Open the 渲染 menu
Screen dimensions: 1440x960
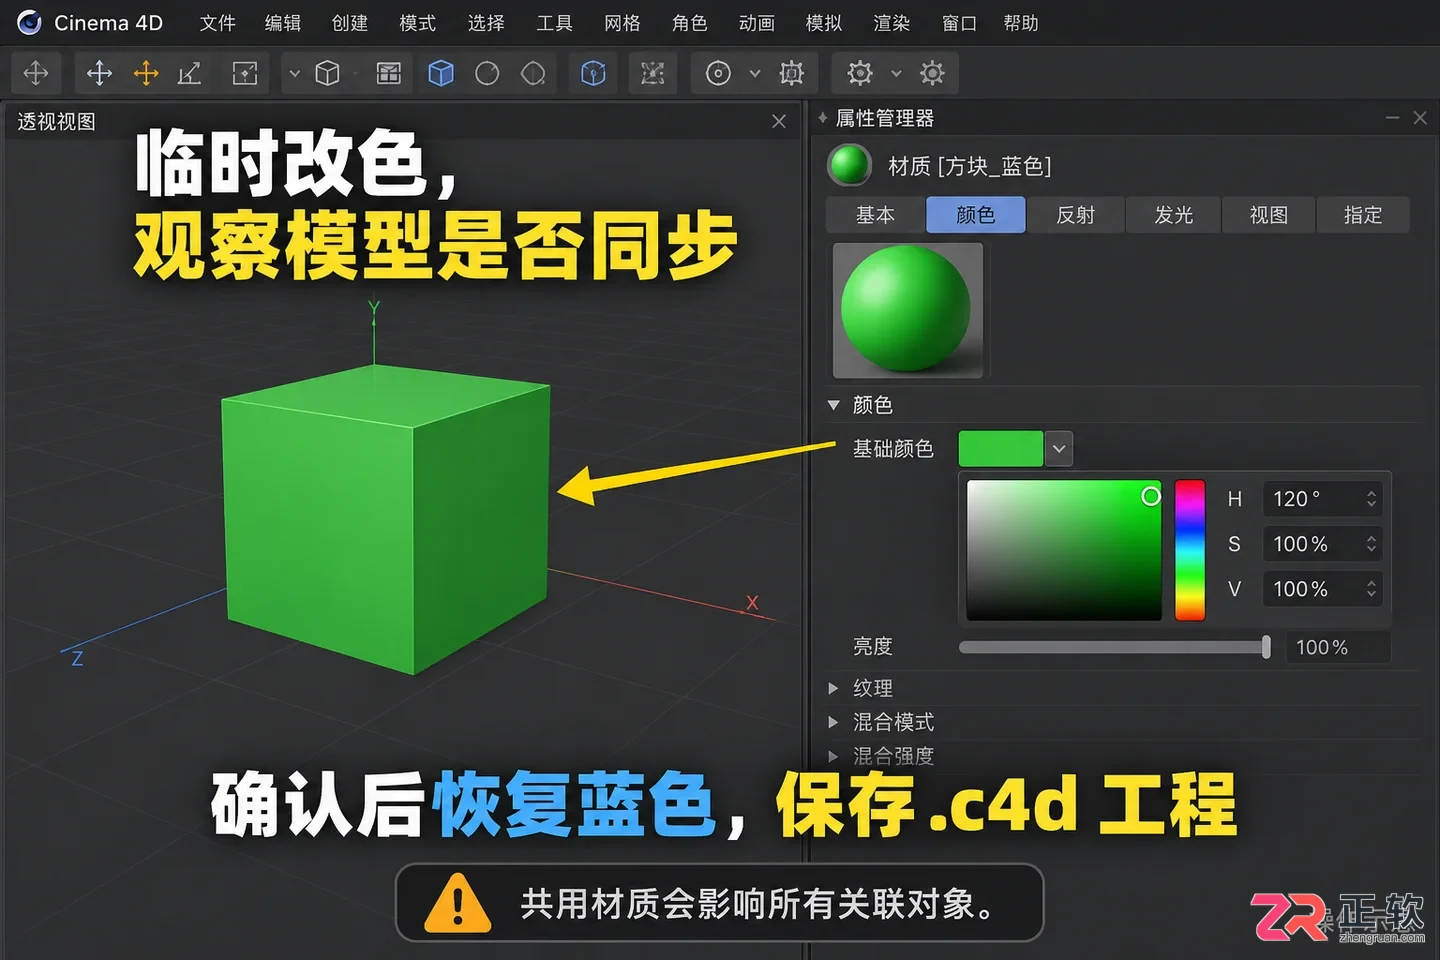pyautogui.click(x=891, y=23)
